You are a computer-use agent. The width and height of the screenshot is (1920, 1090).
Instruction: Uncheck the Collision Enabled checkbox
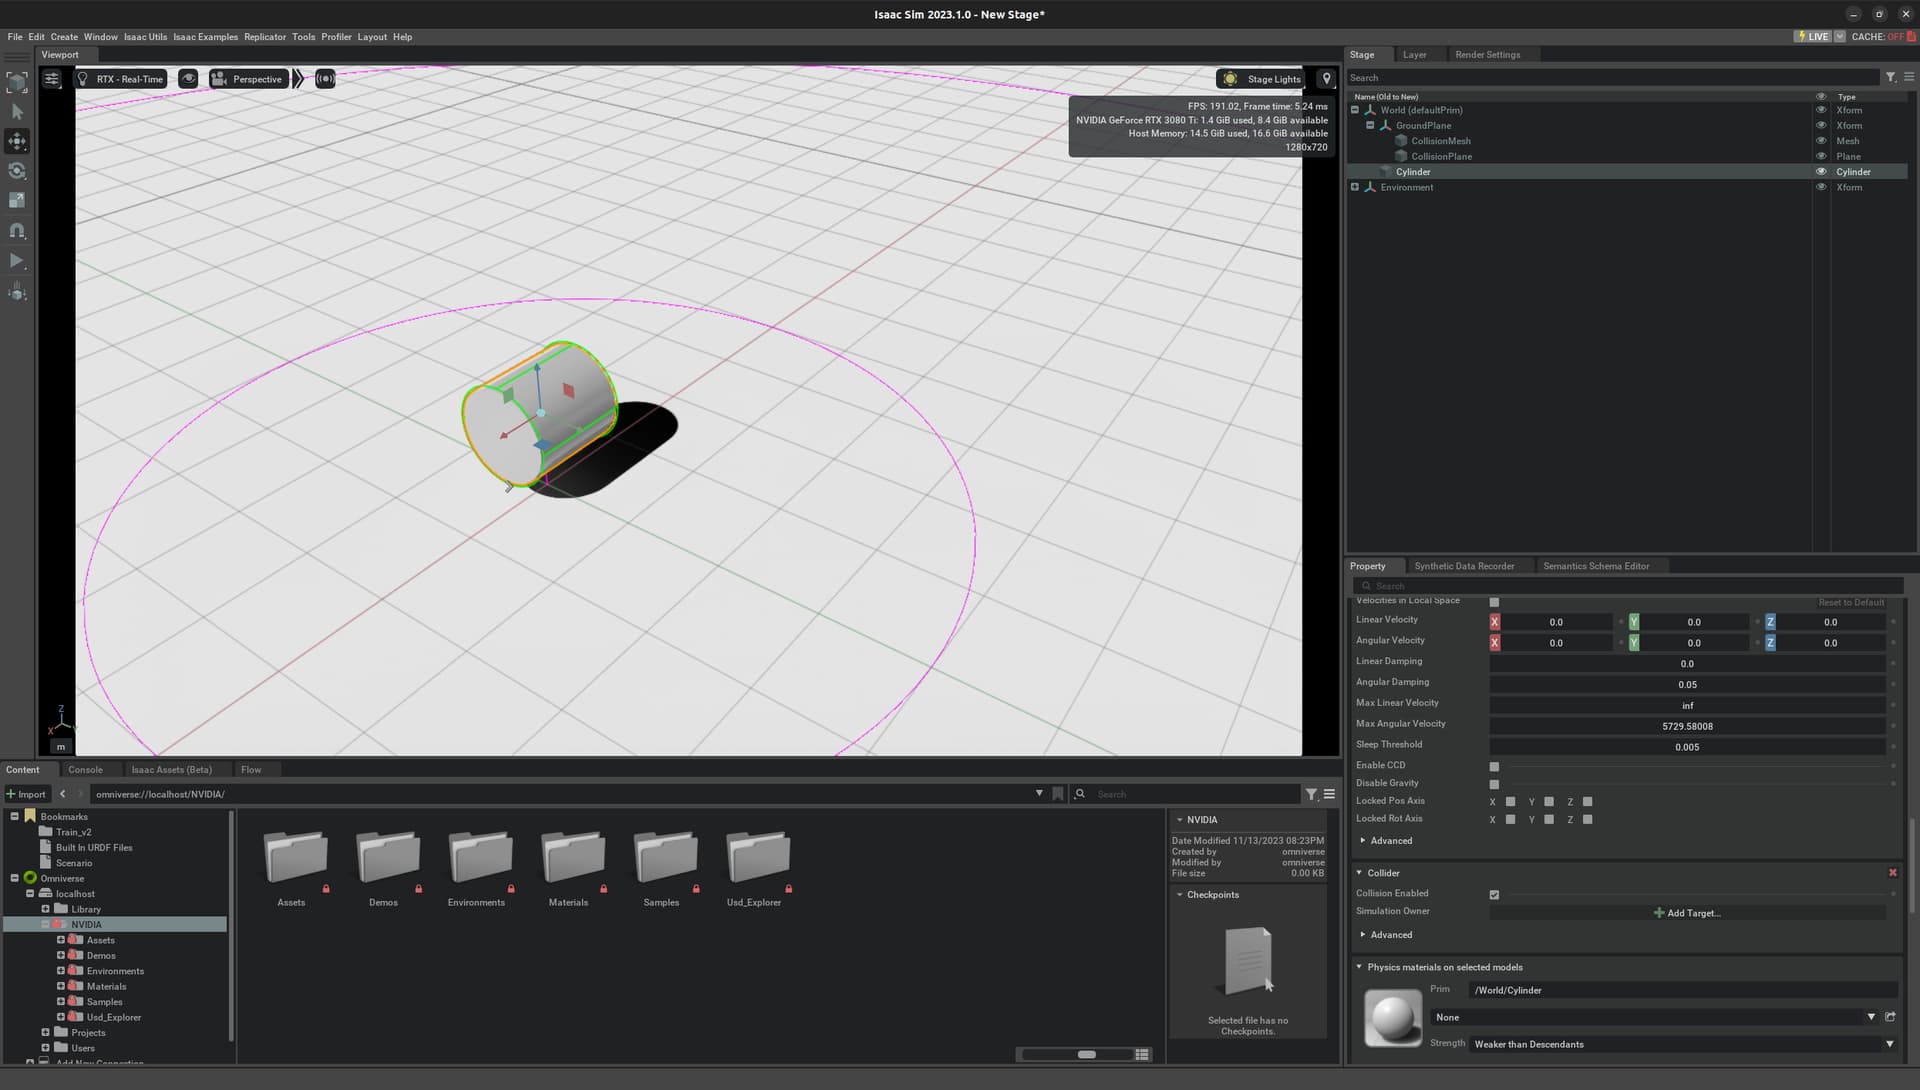[x=1494, y=895]
